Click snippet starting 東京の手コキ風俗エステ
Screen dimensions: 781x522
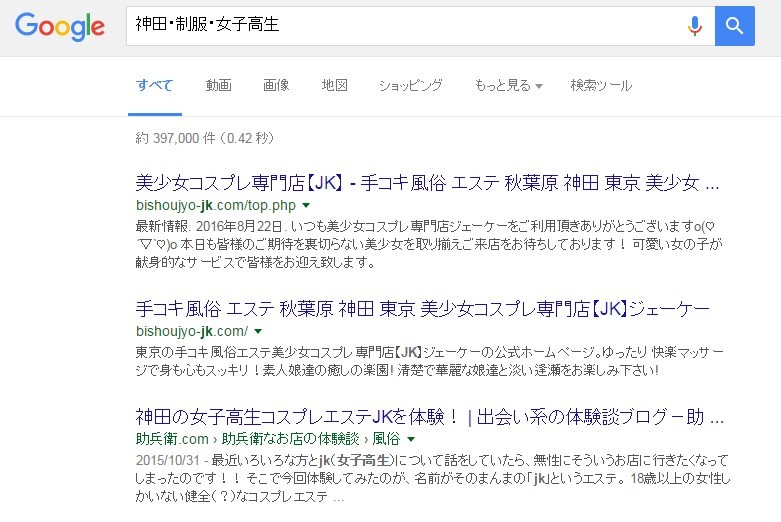[x=429, y=361]
